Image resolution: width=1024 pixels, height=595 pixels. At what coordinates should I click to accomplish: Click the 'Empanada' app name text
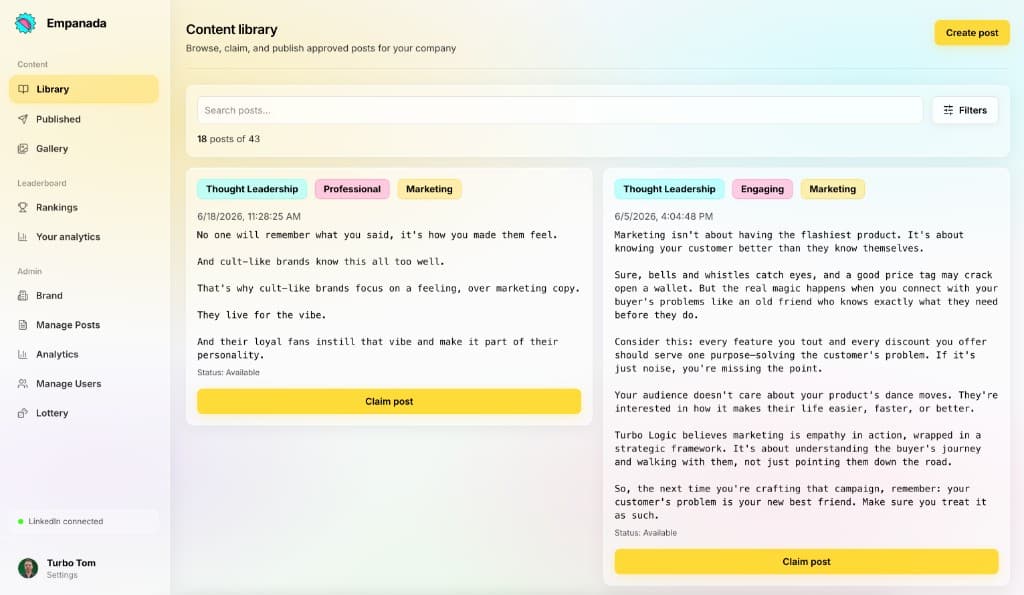pyautogui.click(x=76, y=24)
